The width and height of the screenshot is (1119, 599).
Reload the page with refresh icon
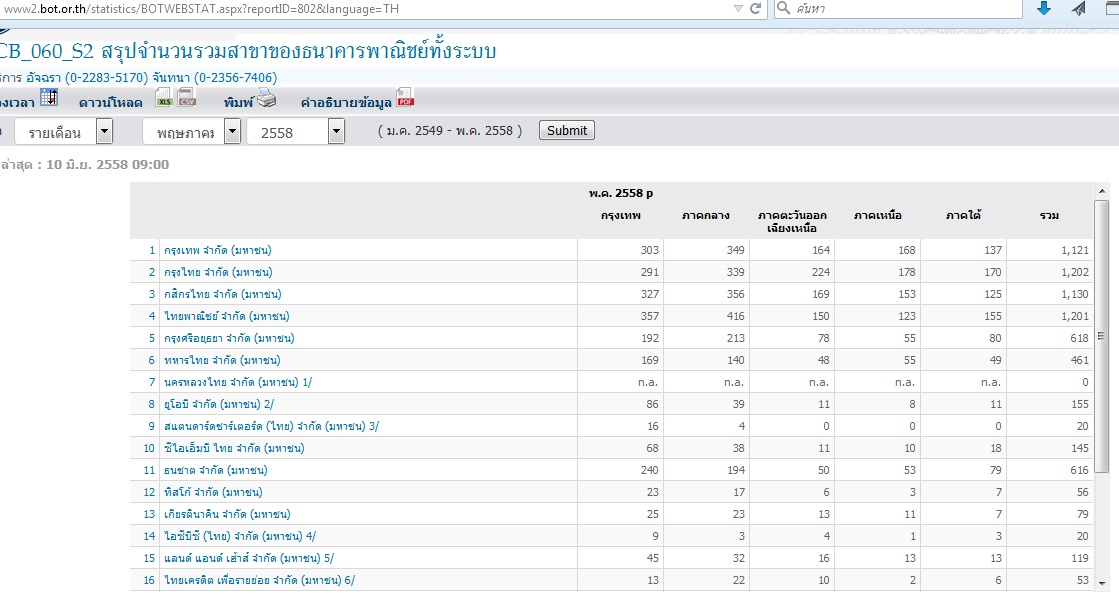tap(755, 9)
